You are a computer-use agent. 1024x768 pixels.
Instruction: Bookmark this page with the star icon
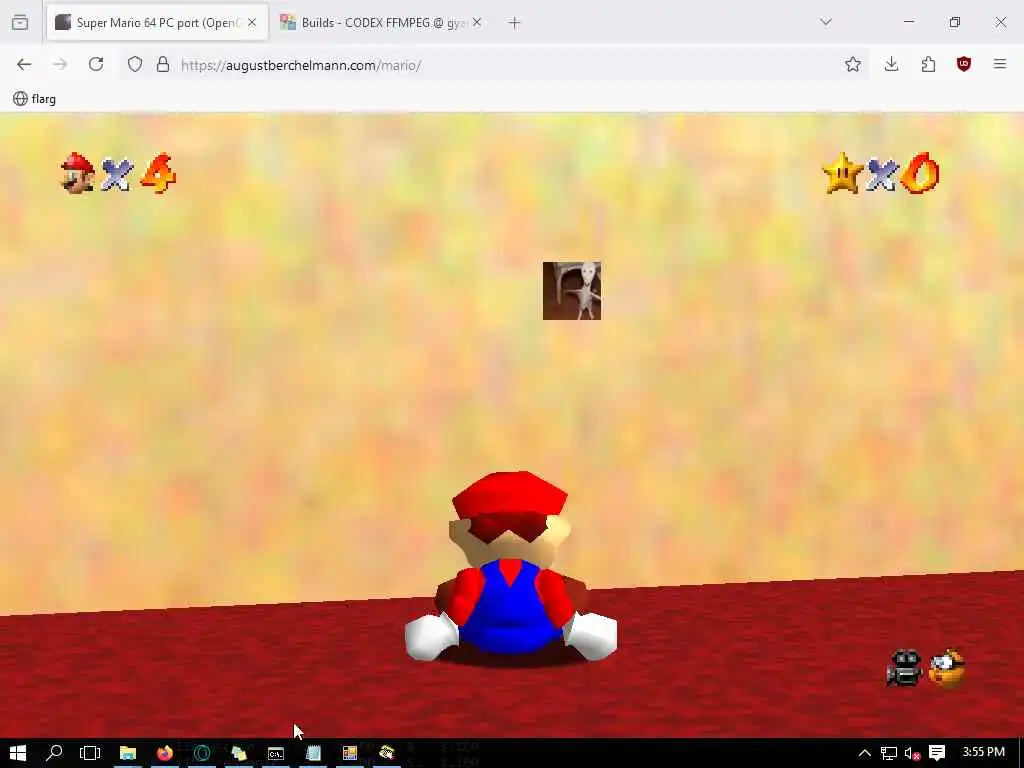853,64
